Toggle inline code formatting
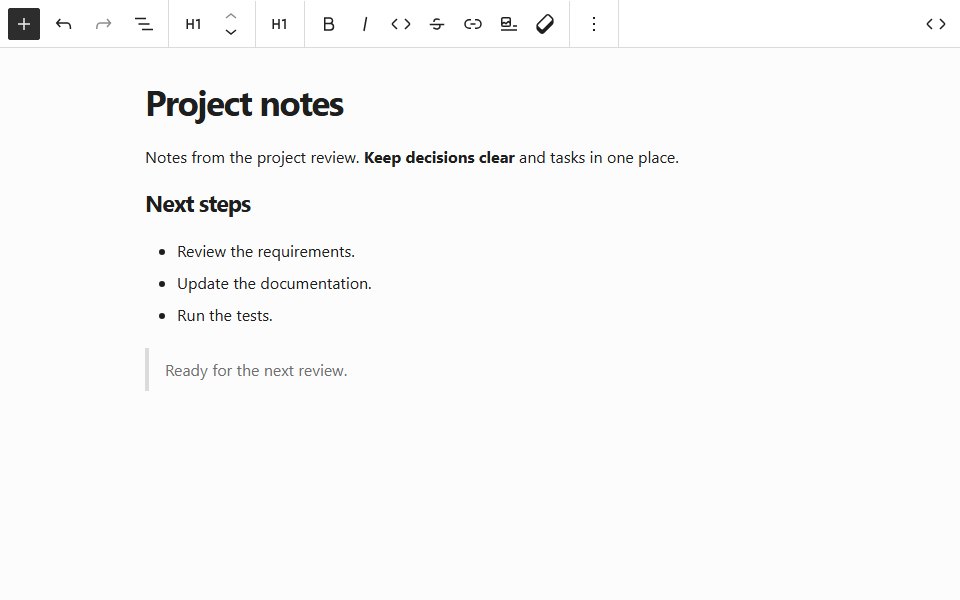Screen dimensions: 960x600 coord(401,24)
